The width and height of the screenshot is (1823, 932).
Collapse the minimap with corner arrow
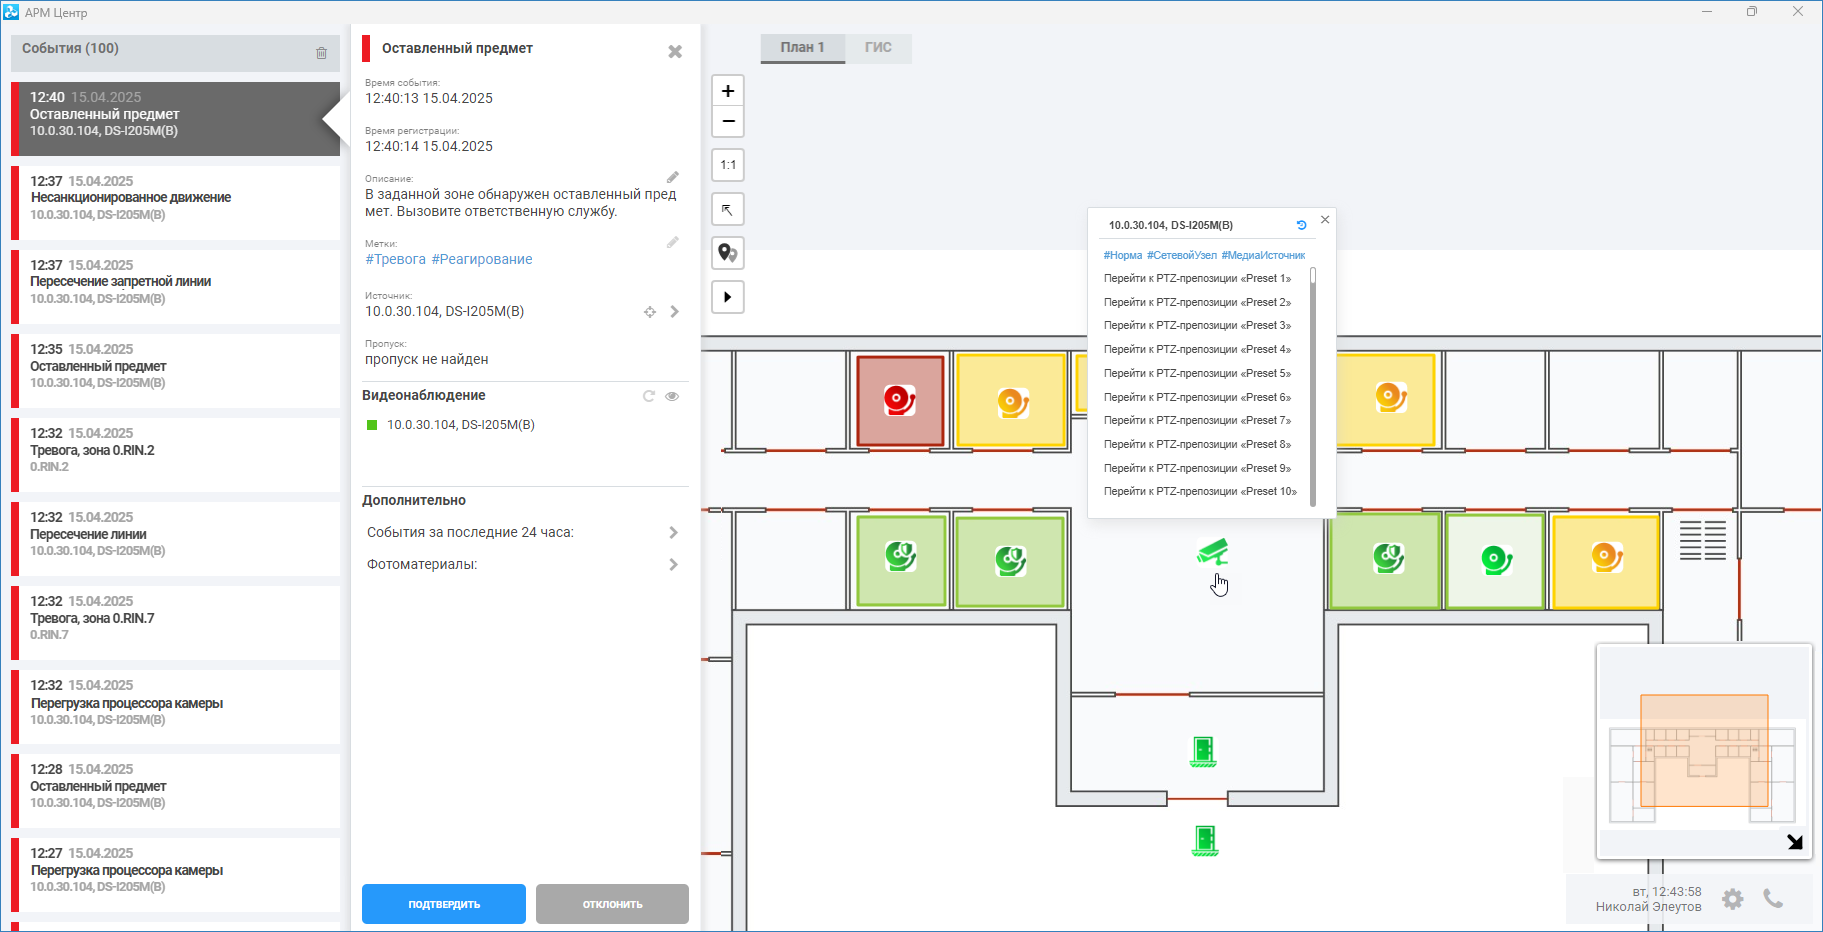tap(1794, 842)
